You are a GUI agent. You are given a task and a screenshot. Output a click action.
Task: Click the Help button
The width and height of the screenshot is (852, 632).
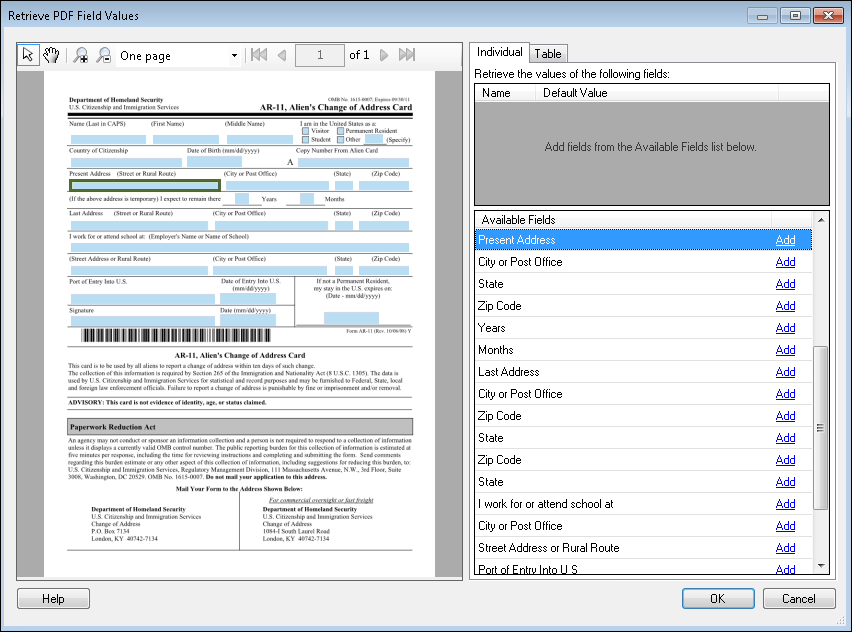click(x=53, y=598)
